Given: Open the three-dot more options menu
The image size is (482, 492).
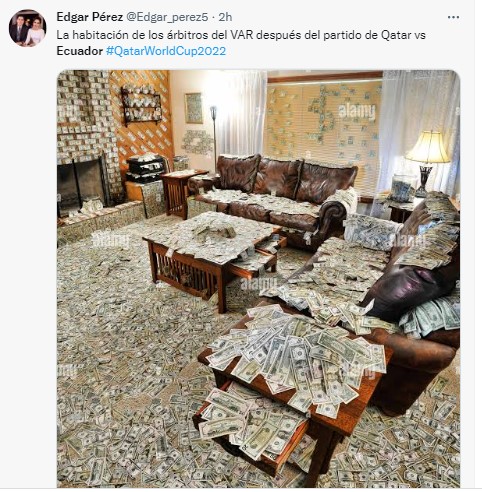Looking at the screenshot, I should pos(453,17).
